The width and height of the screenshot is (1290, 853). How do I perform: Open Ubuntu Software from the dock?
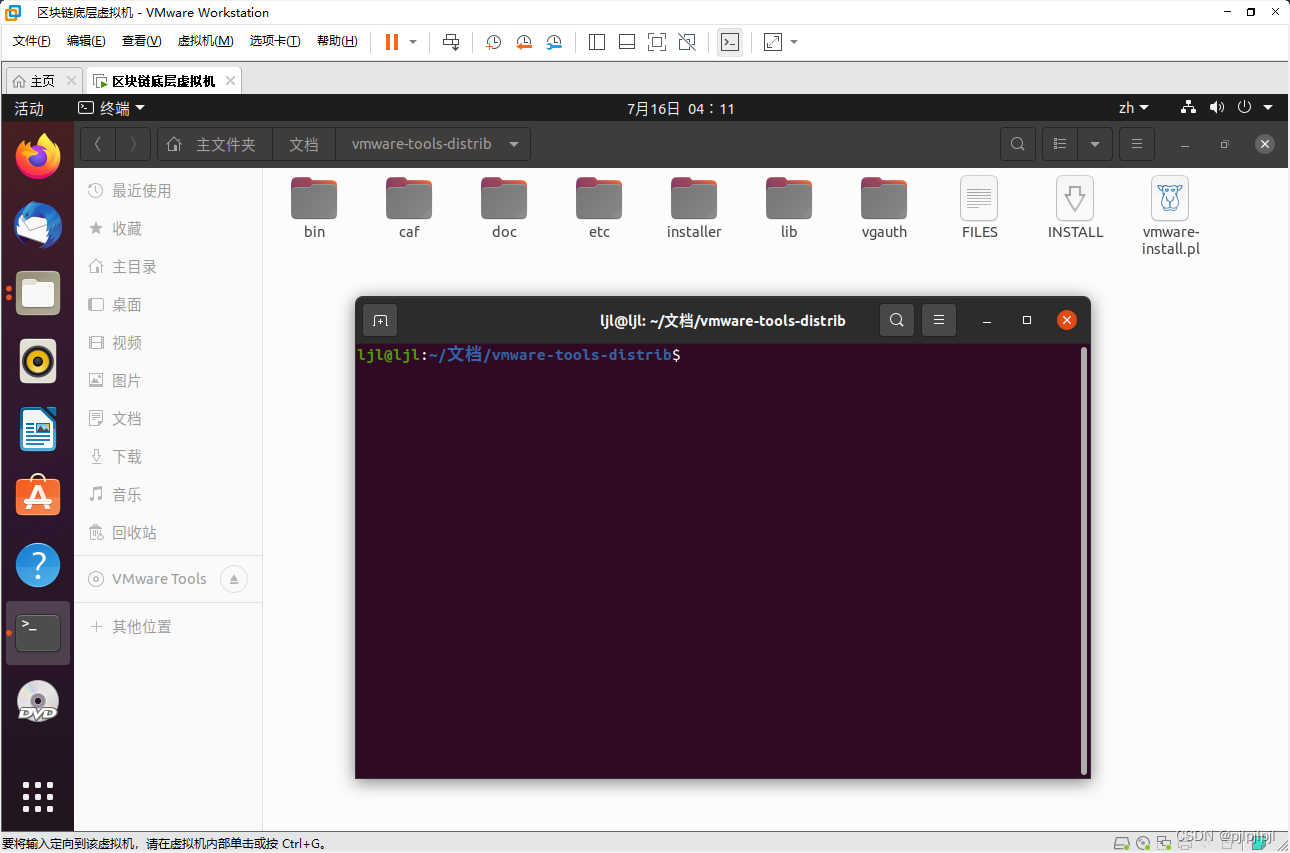click(38, 497)
